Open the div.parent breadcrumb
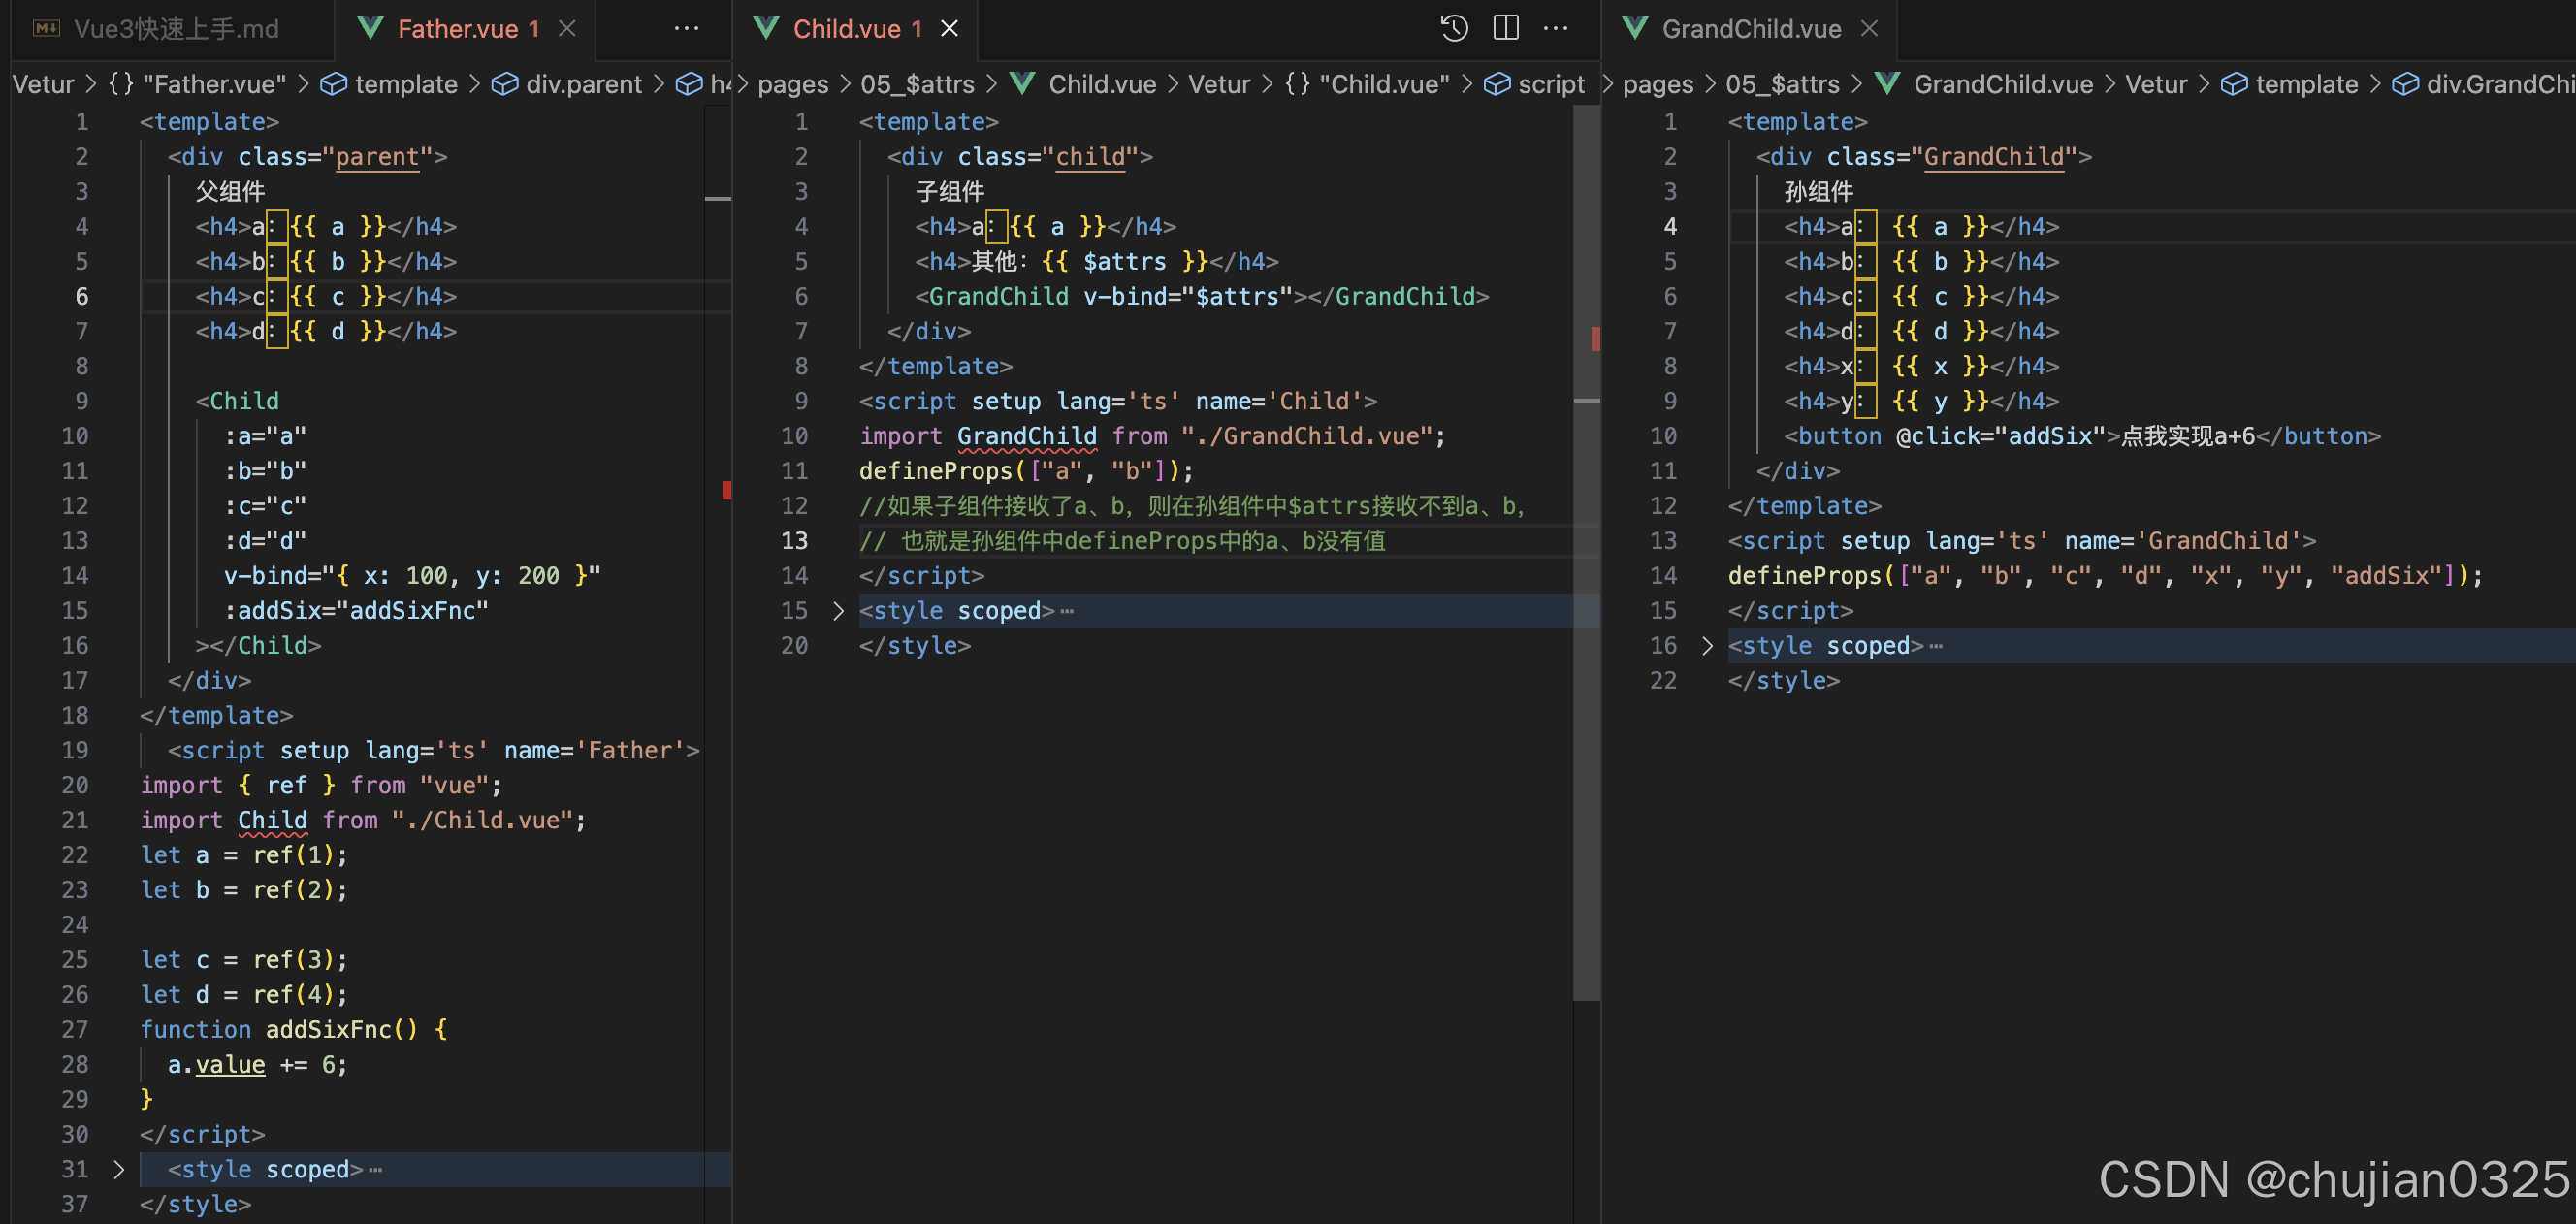2576x1224 pixels. 567,84
